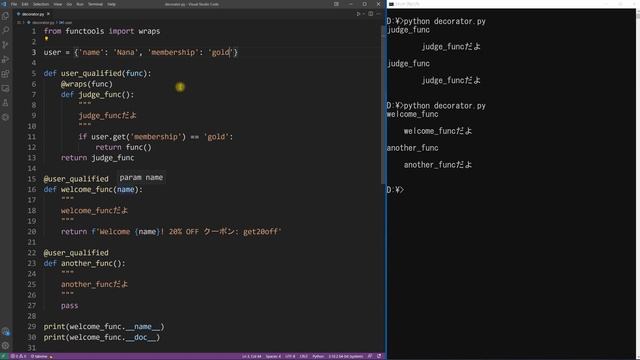
Task: Click the command prompt vertical scrollbar
Action: pyautogui.click(x=638, y=184)
